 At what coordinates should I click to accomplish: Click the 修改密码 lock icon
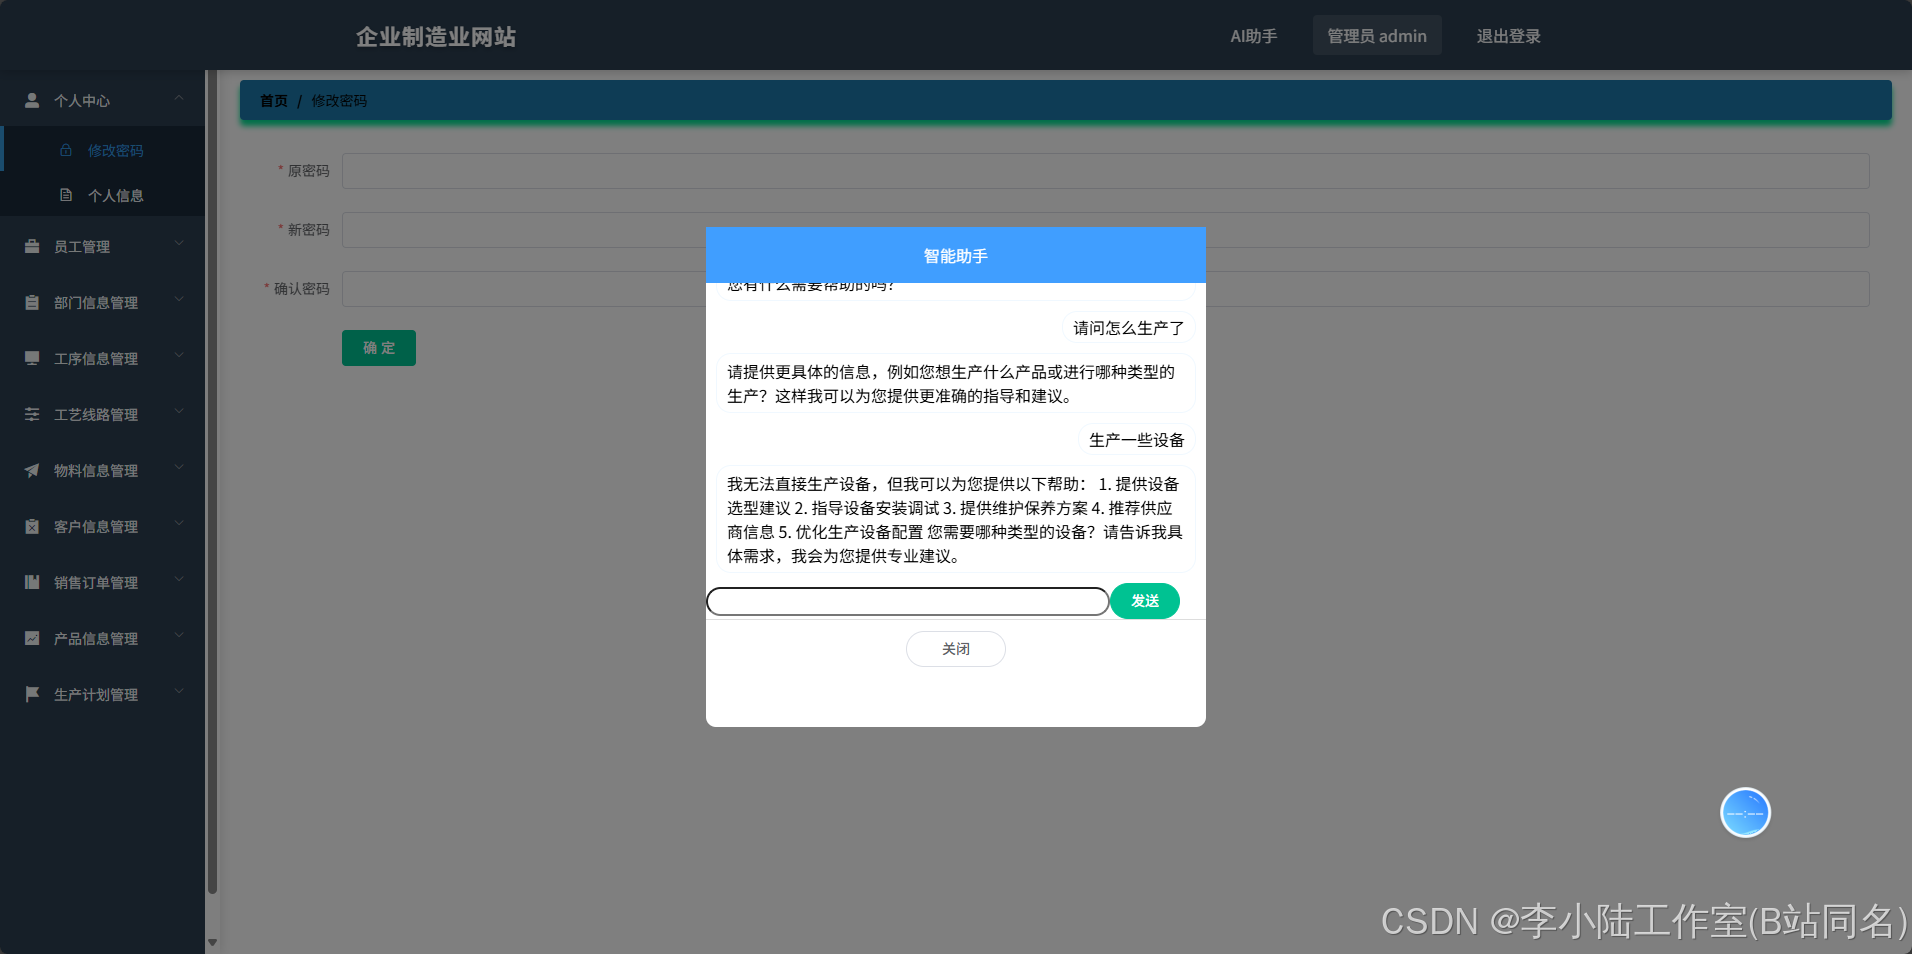tap(65, 150)
